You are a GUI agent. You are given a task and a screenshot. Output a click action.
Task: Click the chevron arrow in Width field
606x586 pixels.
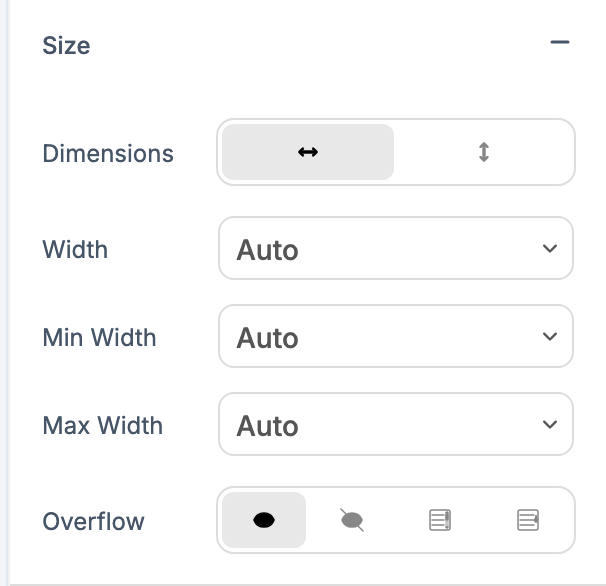549,249
